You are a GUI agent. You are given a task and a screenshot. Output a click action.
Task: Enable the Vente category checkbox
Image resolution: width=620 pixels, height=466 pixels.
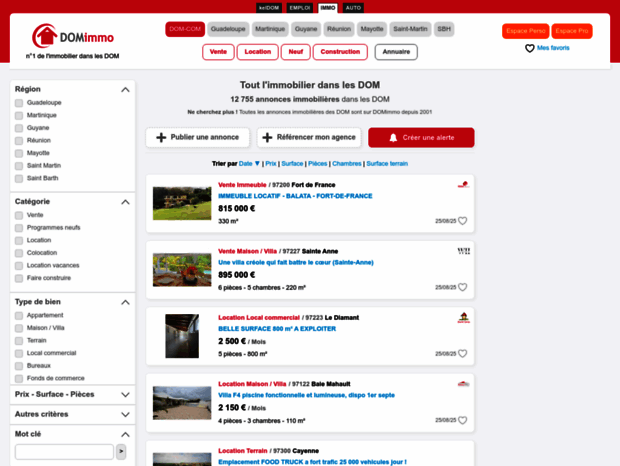click(x=19, y=215)
